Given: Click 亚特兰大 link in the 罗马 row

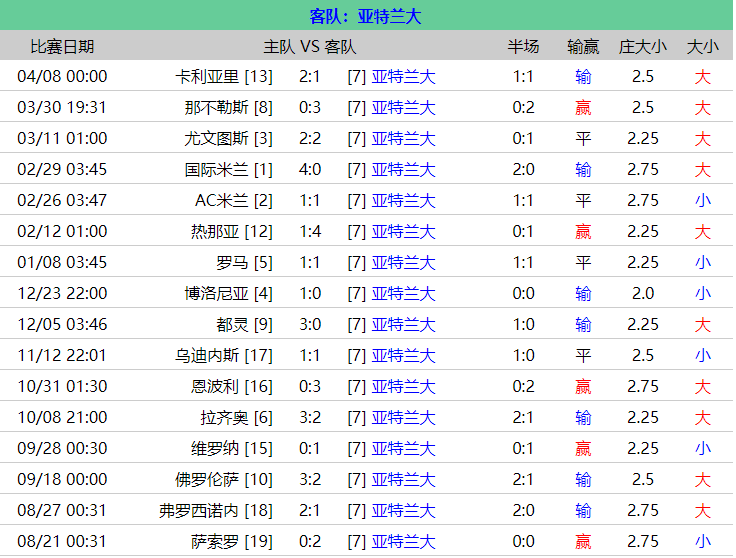Looking at the screenshot, I should click(x=403, y=262).
